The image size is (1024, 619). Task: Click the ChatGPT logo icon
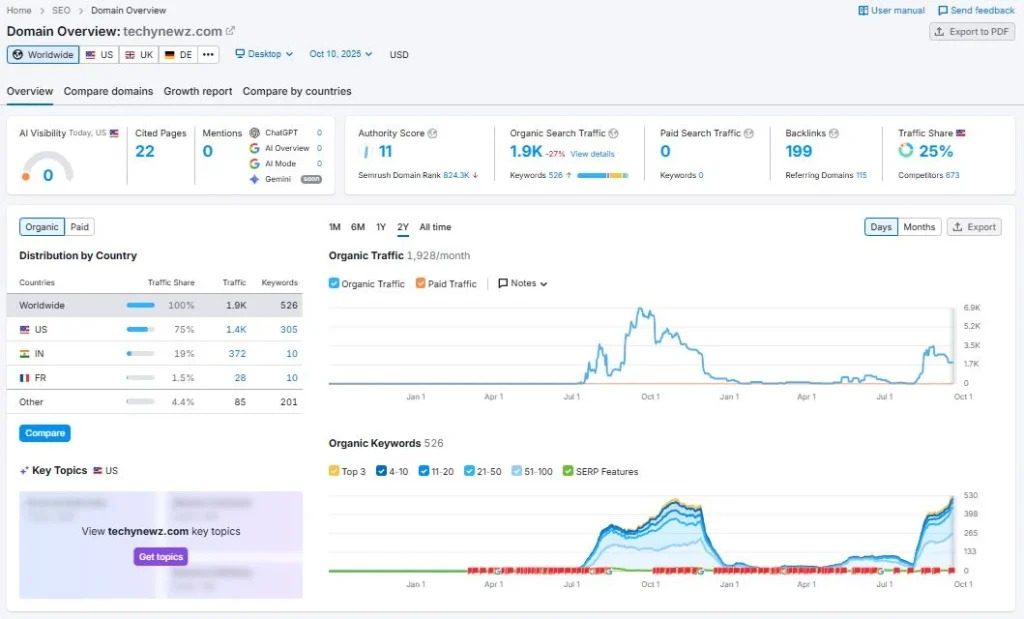click(x=255, y=133)
